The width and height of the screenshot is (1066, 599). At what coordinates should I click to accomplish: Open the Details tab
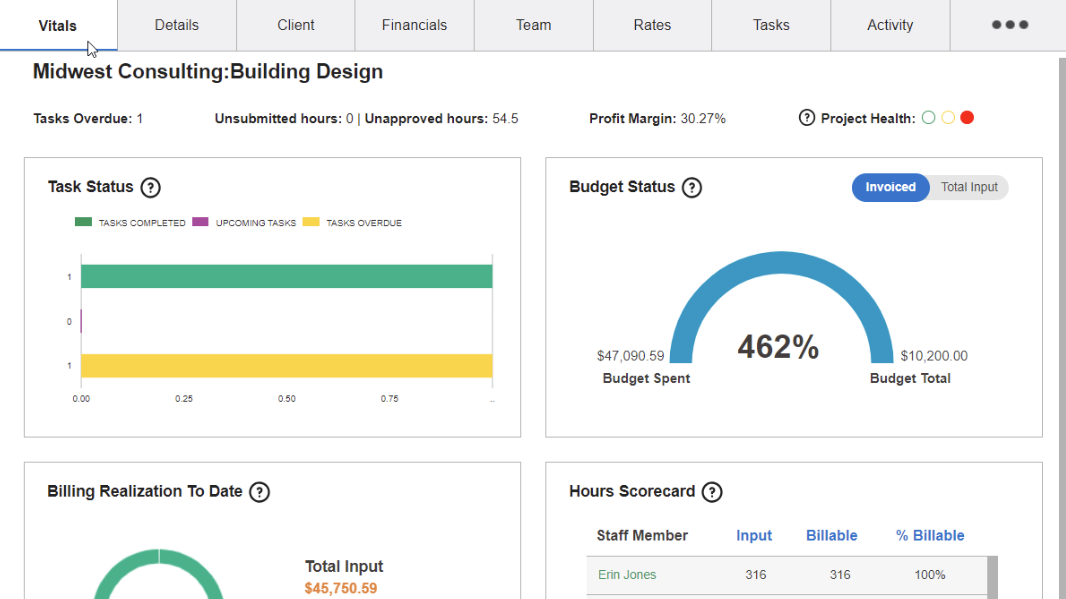tap(177, 25)
